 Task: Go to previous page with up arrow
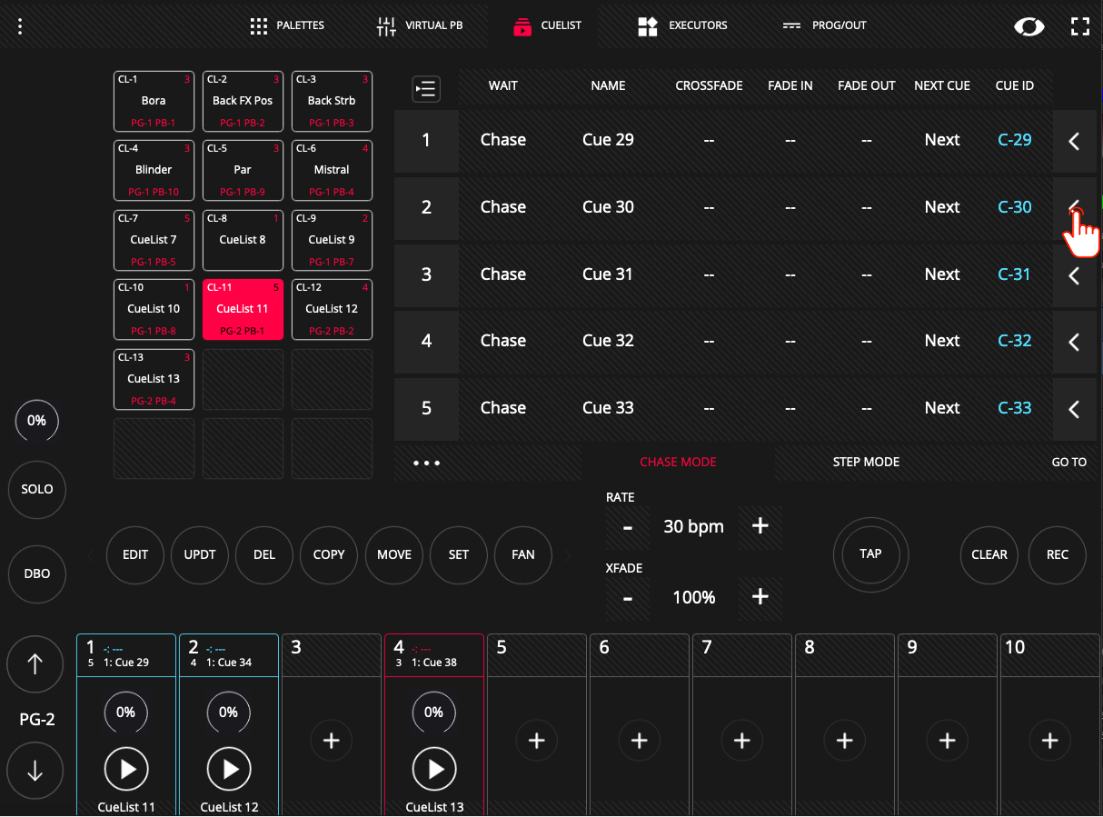[35, 664]
